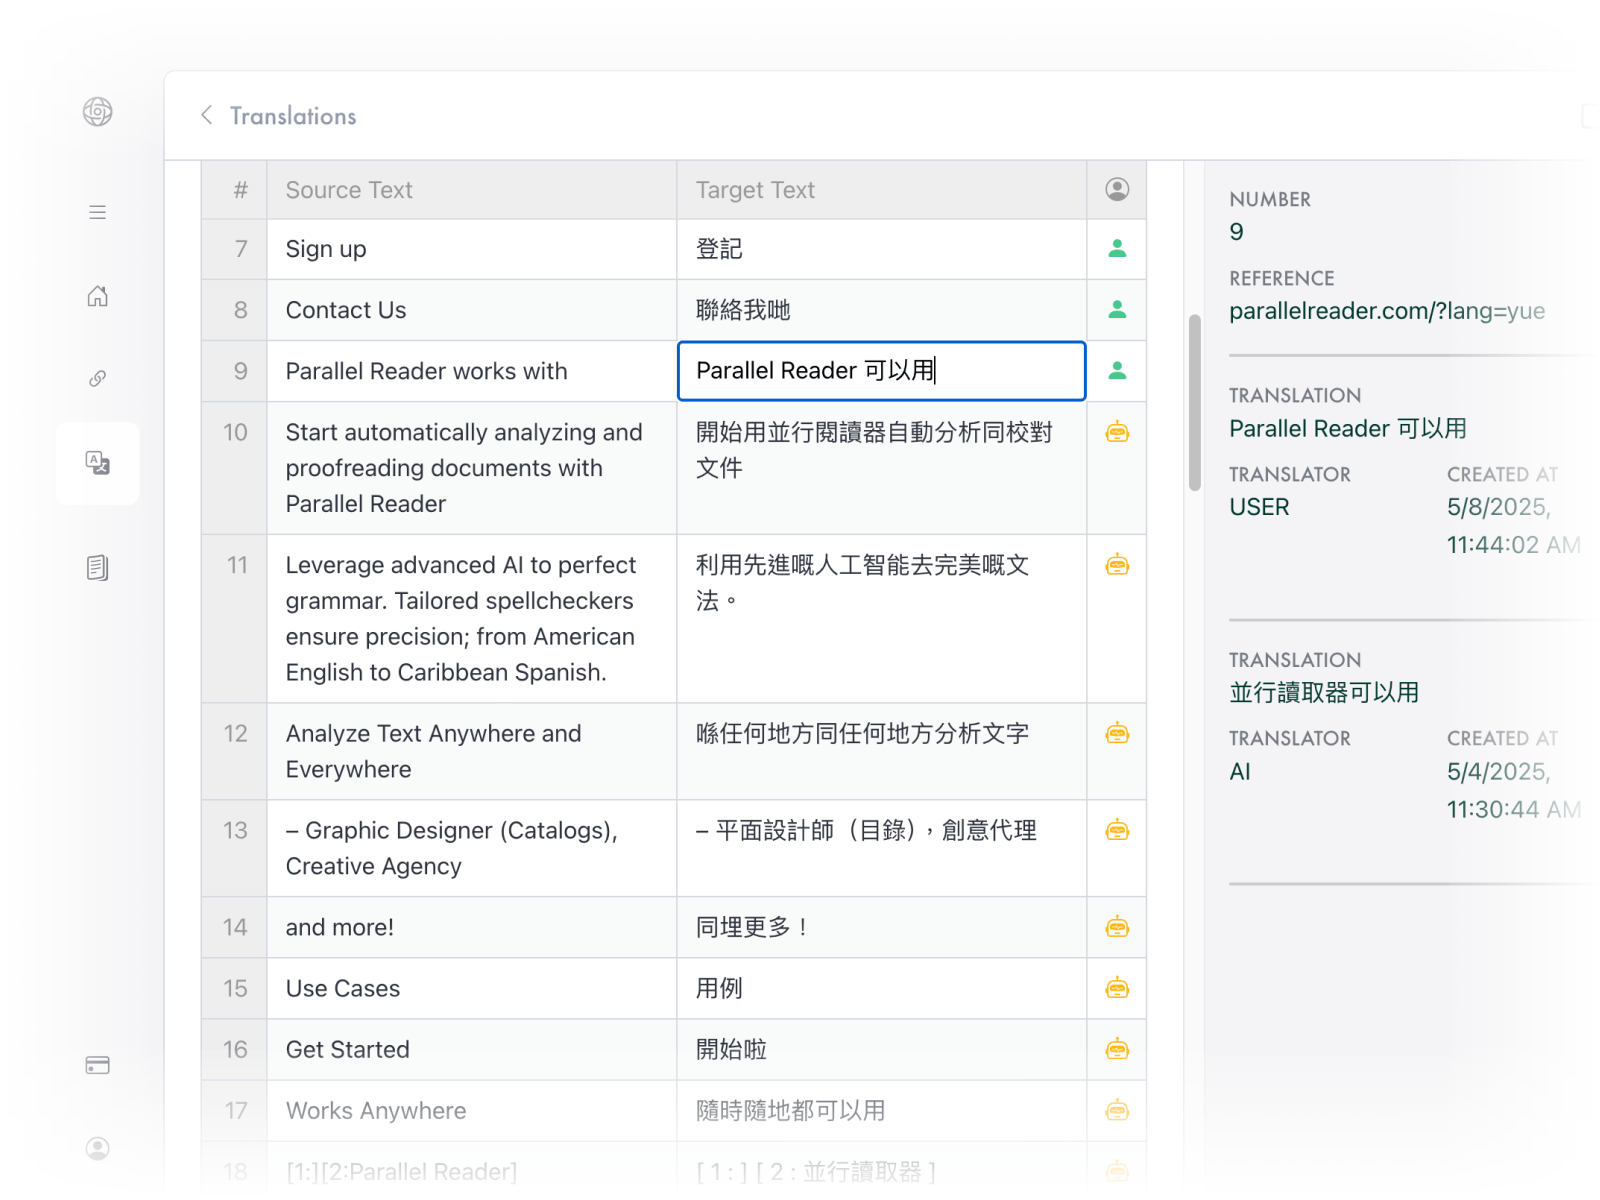Click the app logo icon in sidebar
This screenshot has height=1200, width=1600.
tap(97, 112)
